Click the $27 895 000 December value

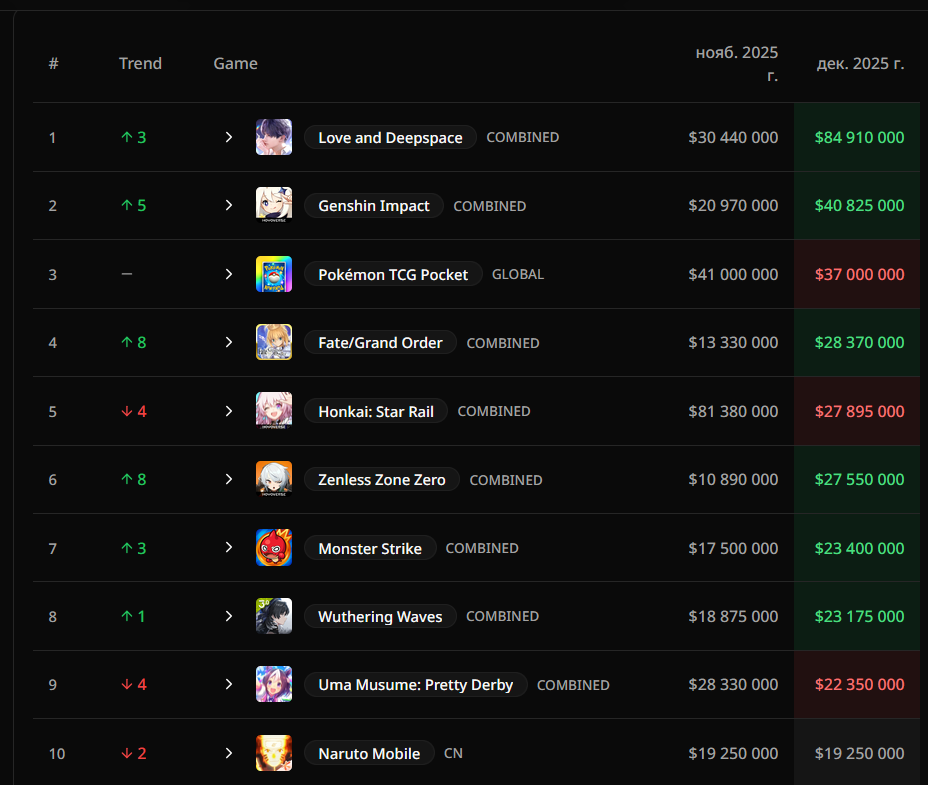click(x=859, y=411)
